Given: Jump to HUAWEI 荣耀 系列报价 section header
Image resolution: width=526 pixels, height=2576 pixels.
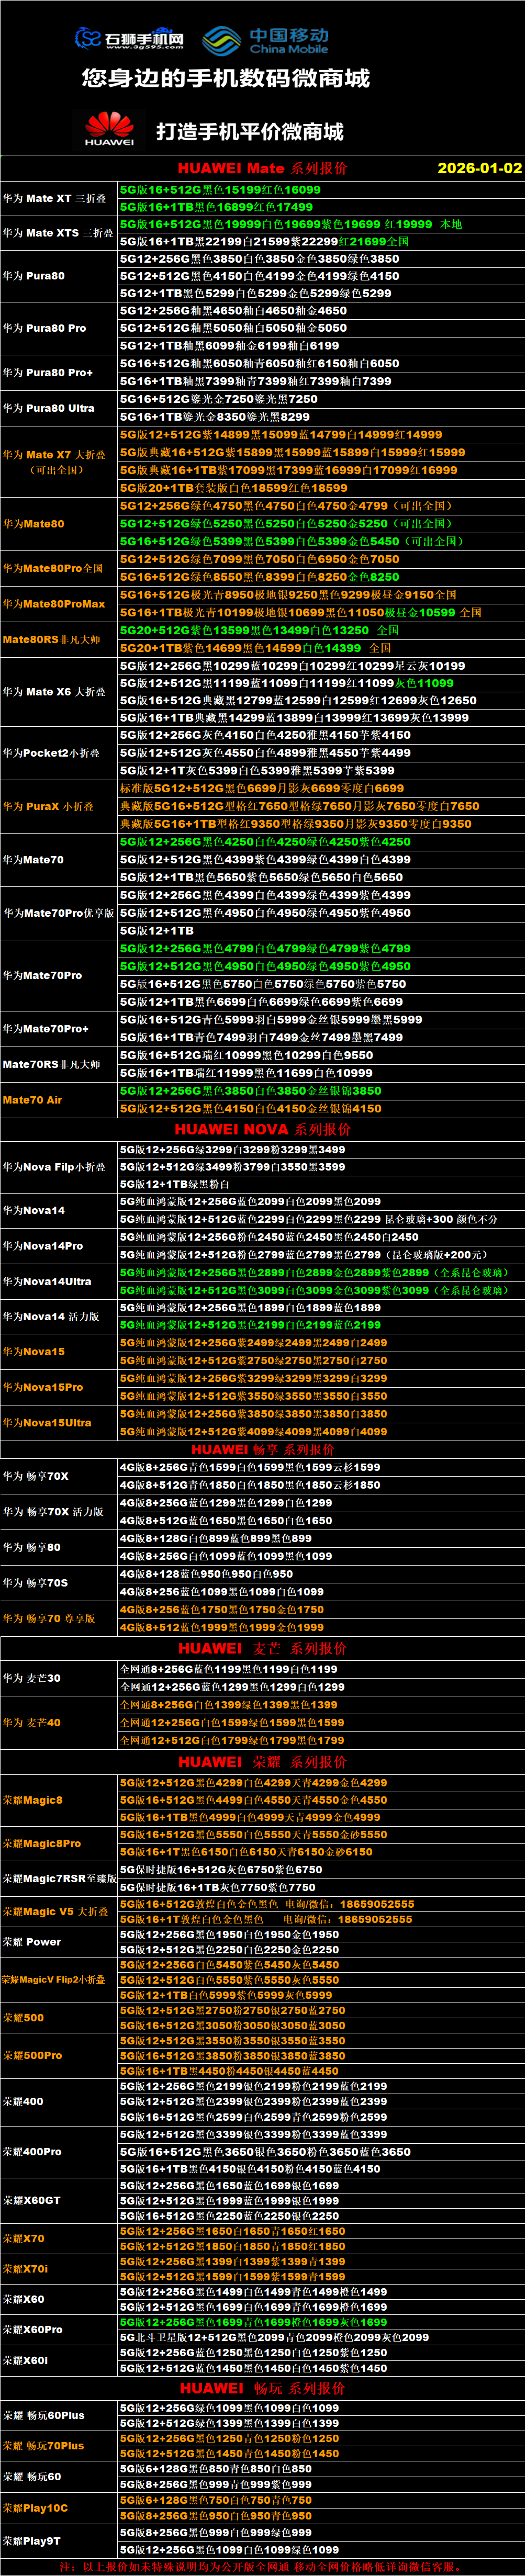Looking at the screenshot, I should (x=262, y=1762).
